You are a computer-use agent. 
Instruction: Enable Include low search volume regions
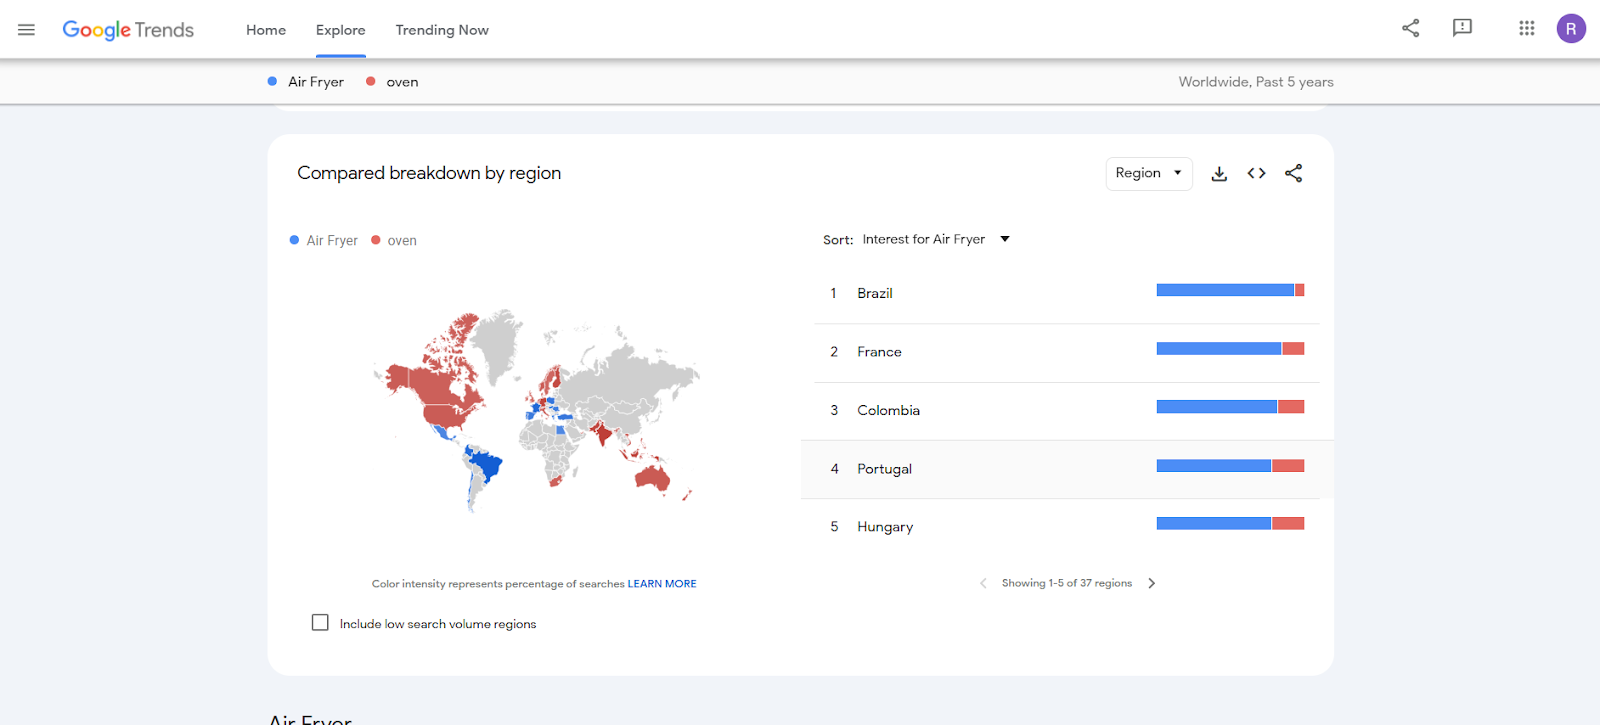320,623
